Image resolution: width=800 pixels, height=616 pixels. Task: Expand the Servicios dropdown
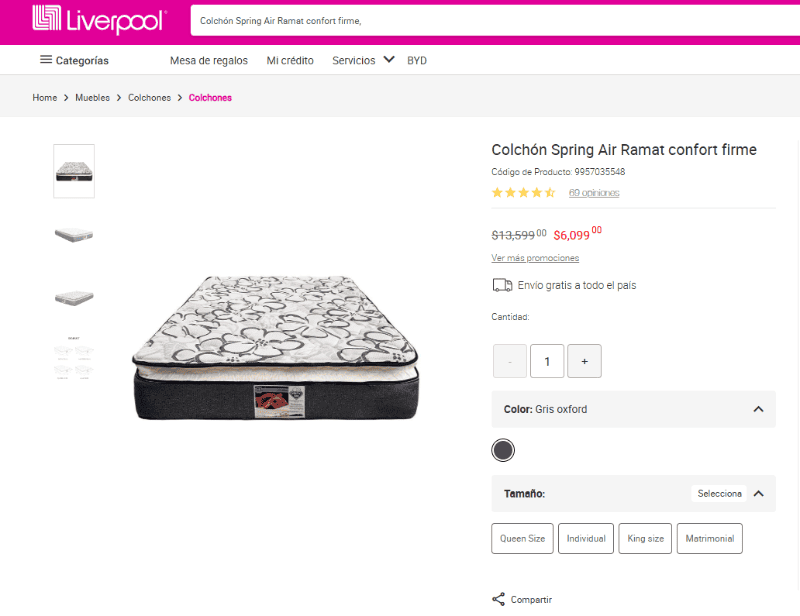tap(389, 60)
